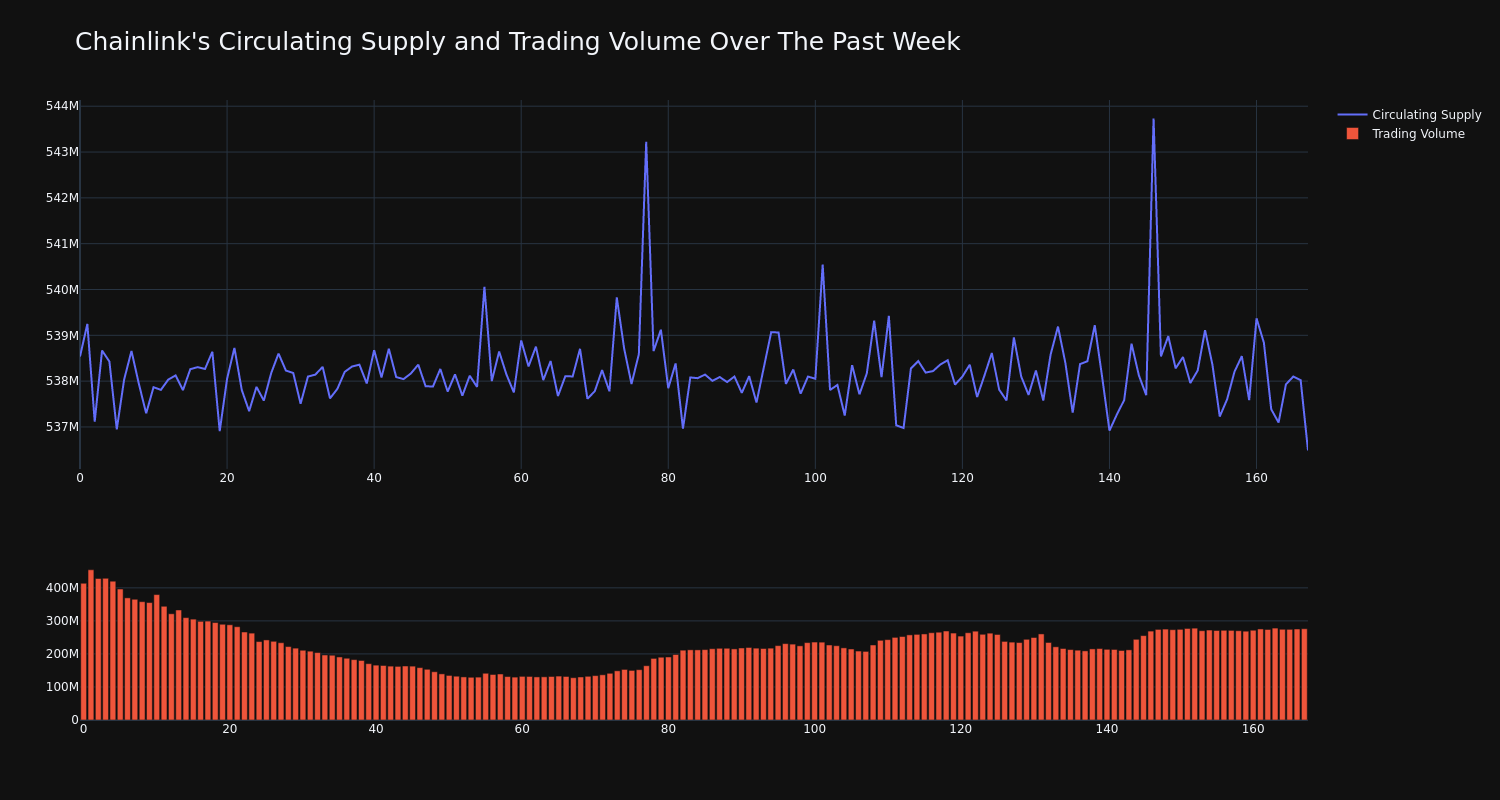Image resolution: width=1500 pixels, height=800 pixels.
Task: Click the 538M y-axis label
Action: point(62,381)
